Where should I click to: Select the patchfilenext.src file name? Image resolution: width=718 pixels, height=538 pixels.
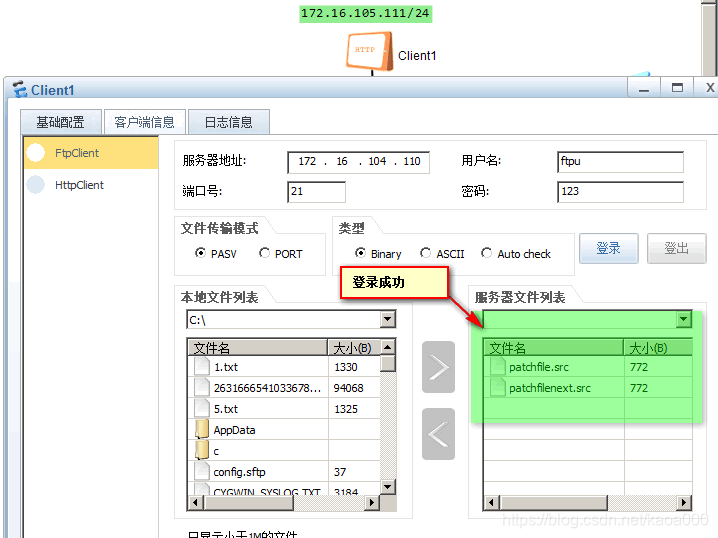(550, 388)
